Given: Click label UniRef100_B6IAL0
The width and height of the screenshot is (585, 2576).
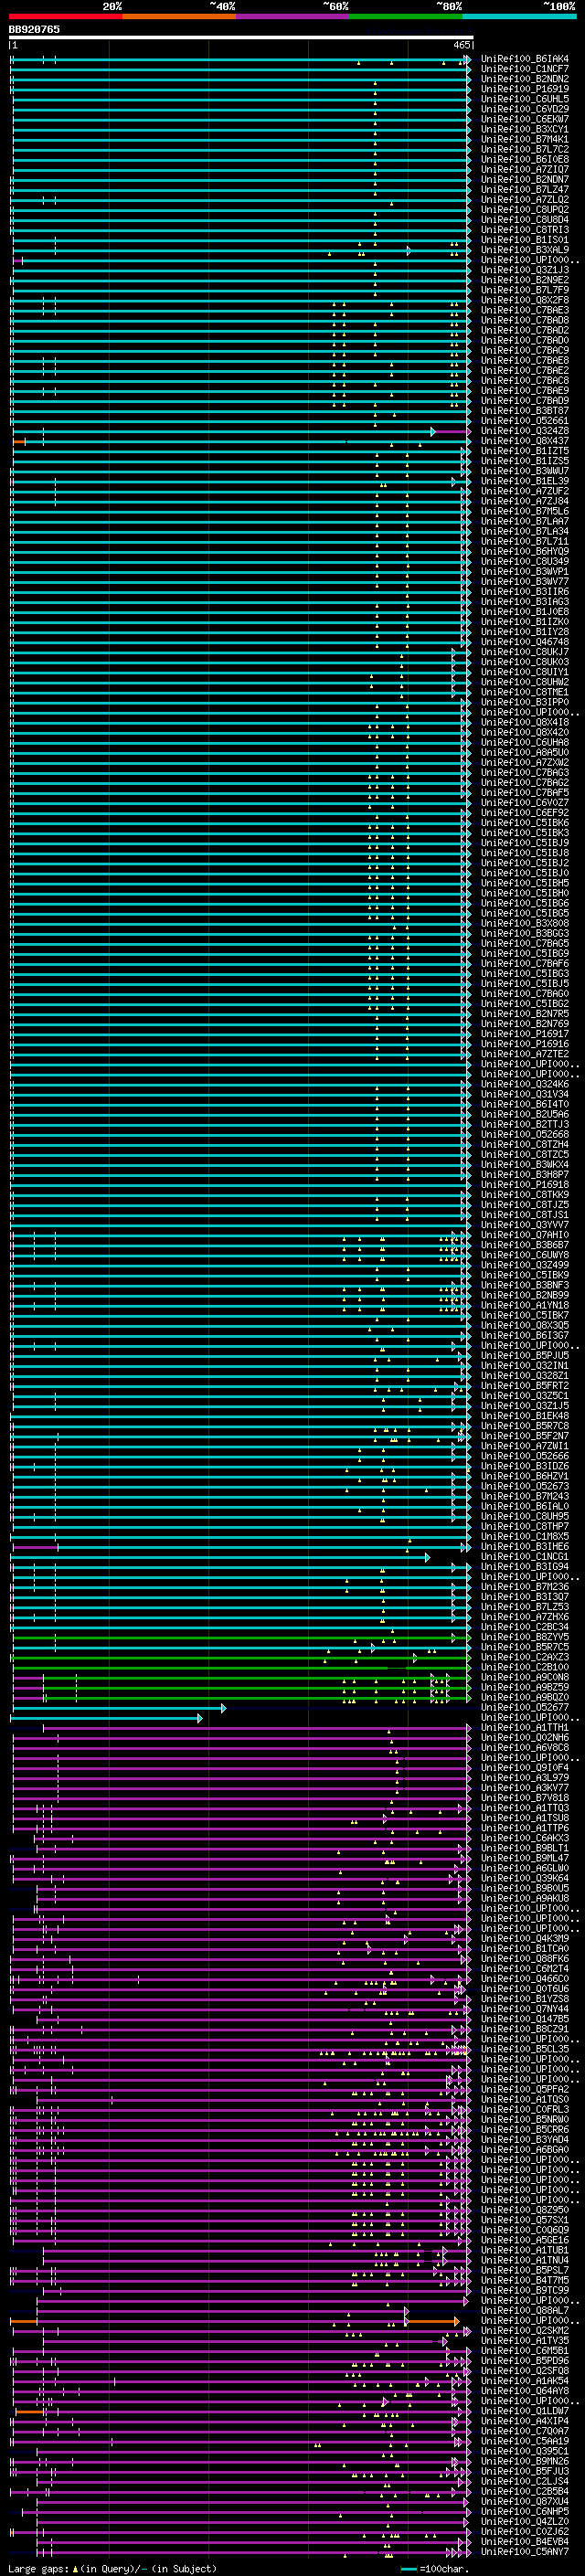Looking at the screenshot, I should pyautogui.click(x=525, y=1506).
